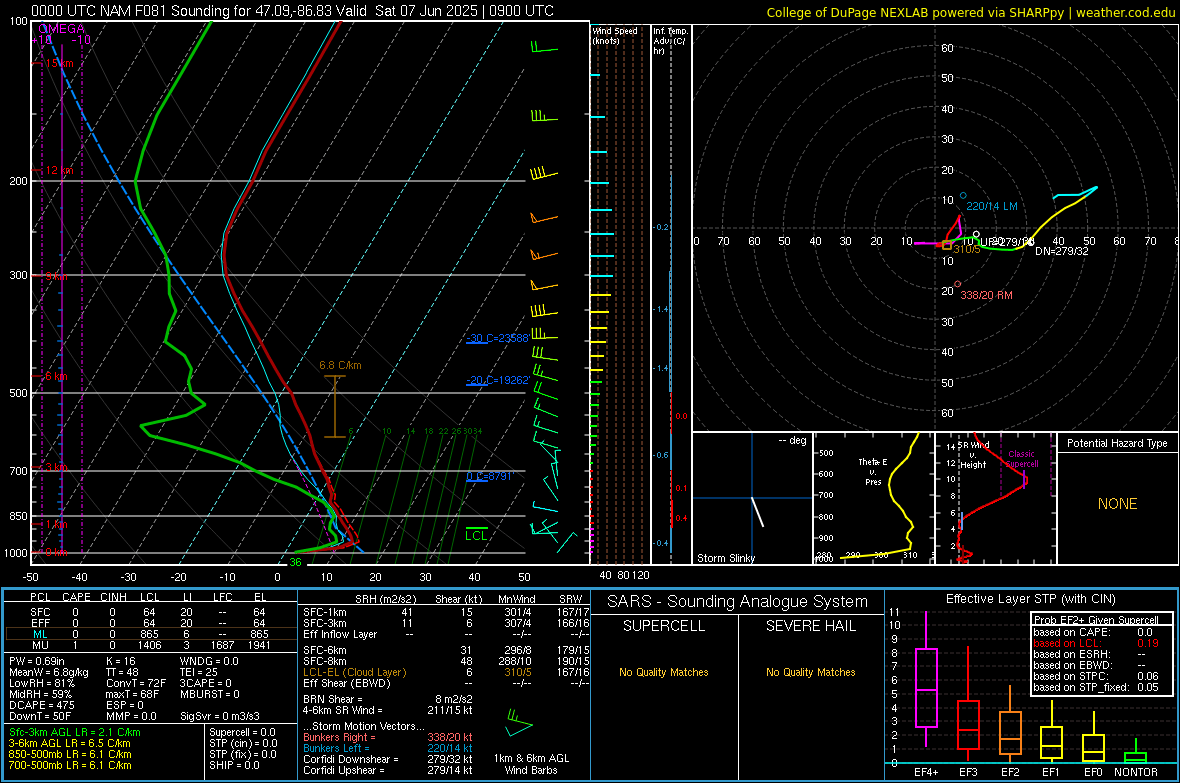Click the Sfc-3km AGL LR = 2.1 C/km line
This screenshot has height=783, width=1180.
pos(75,732)
